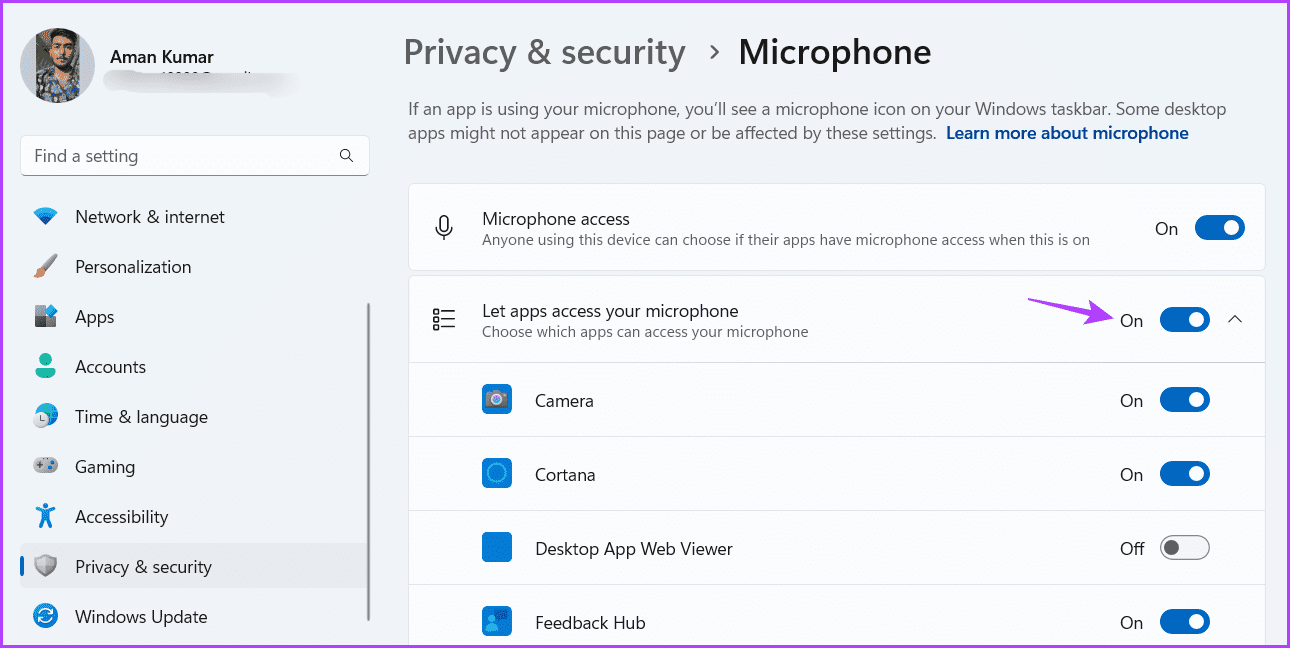The width and height of the screenshot is (1290, 648).
Task: Click the Accessibility figure icon
Action: click(x=45, y=516)
